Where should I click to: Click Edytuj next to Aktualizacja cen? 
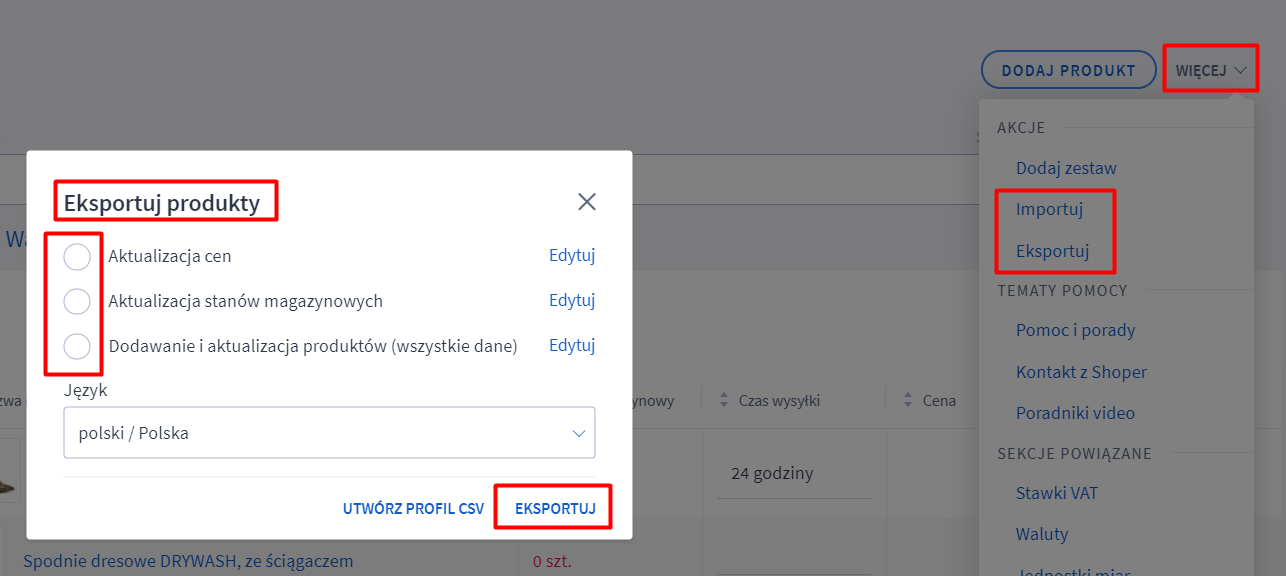pos(572,255)
